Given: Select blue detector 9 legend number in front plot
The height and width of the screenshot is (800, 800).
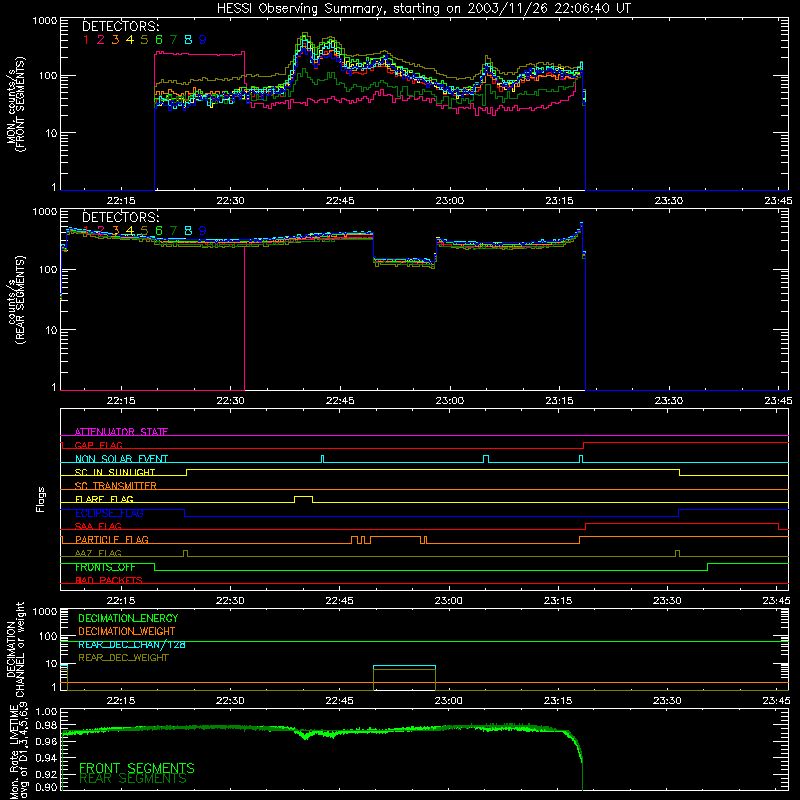Looking at the screenshot, I should (x=203, y=39).
